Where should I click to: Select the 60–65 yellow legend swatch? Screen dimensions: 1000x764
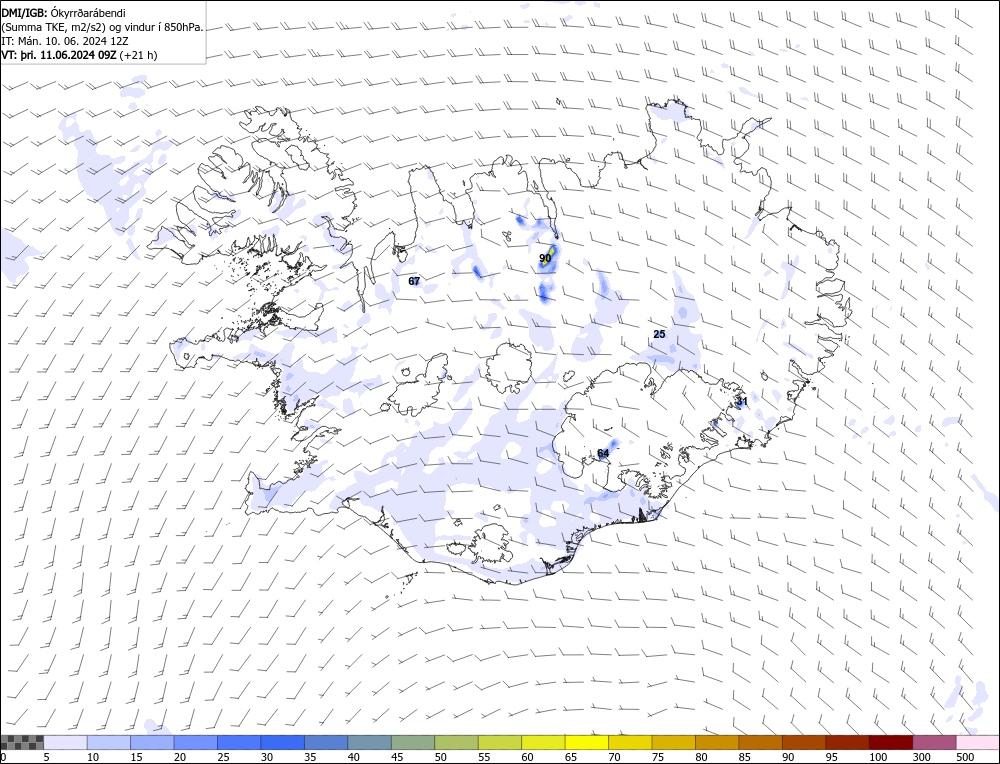(x=543, y=742)
